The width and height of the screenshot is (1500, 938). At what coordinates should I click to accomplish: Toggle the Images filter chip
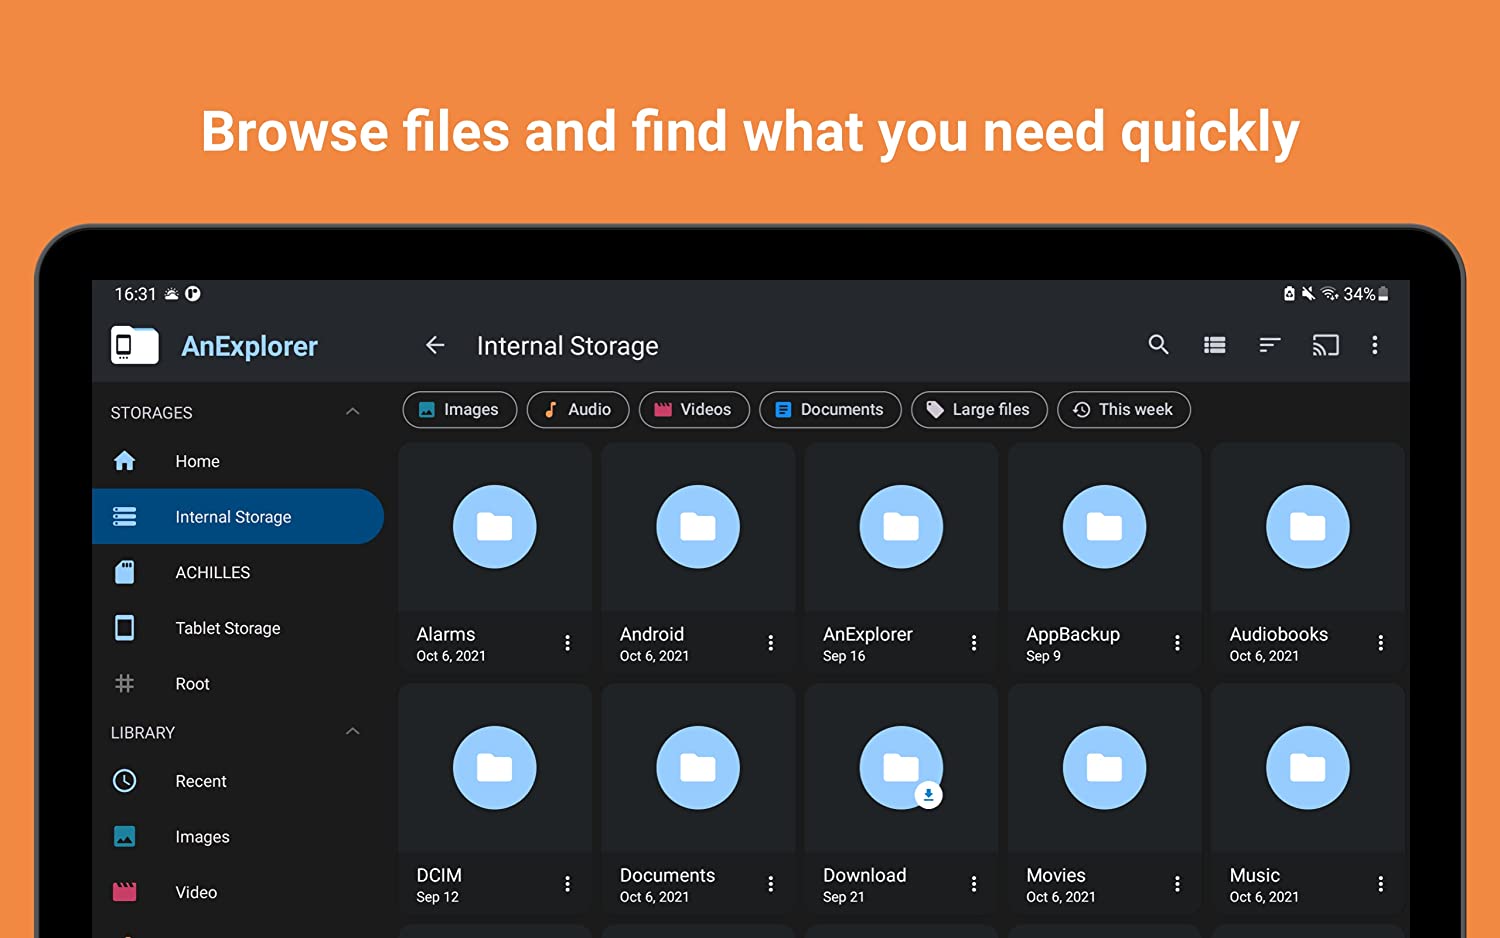[x=459, y=409]
